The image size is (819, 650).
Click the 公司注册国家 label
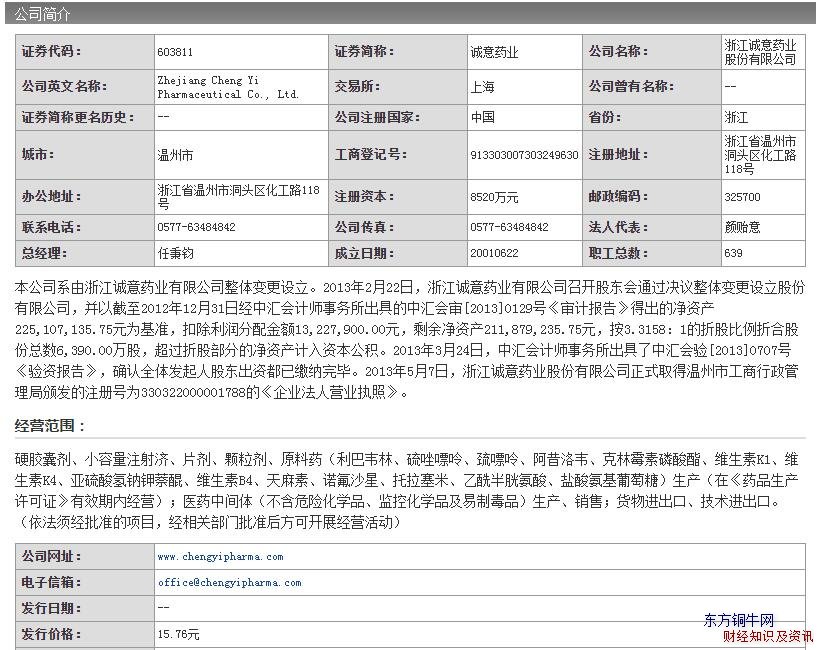(377, 117)
